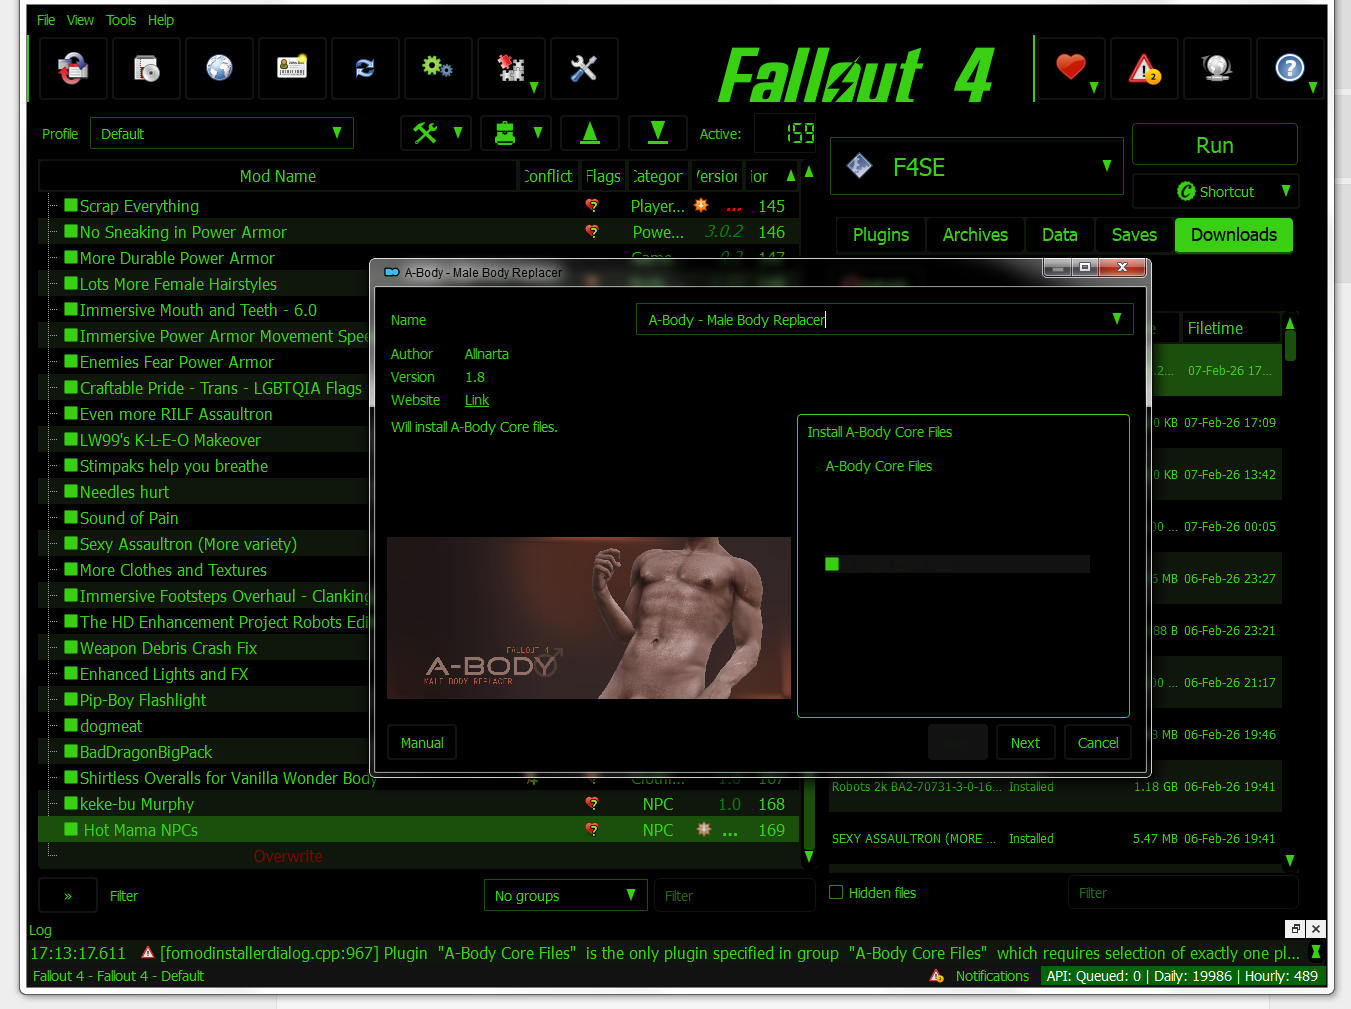Image resolution: width=1351 pixels, height=1009 pixels.
Task: Click the green crossed-tools list options icon
Action: pos(425,132)
